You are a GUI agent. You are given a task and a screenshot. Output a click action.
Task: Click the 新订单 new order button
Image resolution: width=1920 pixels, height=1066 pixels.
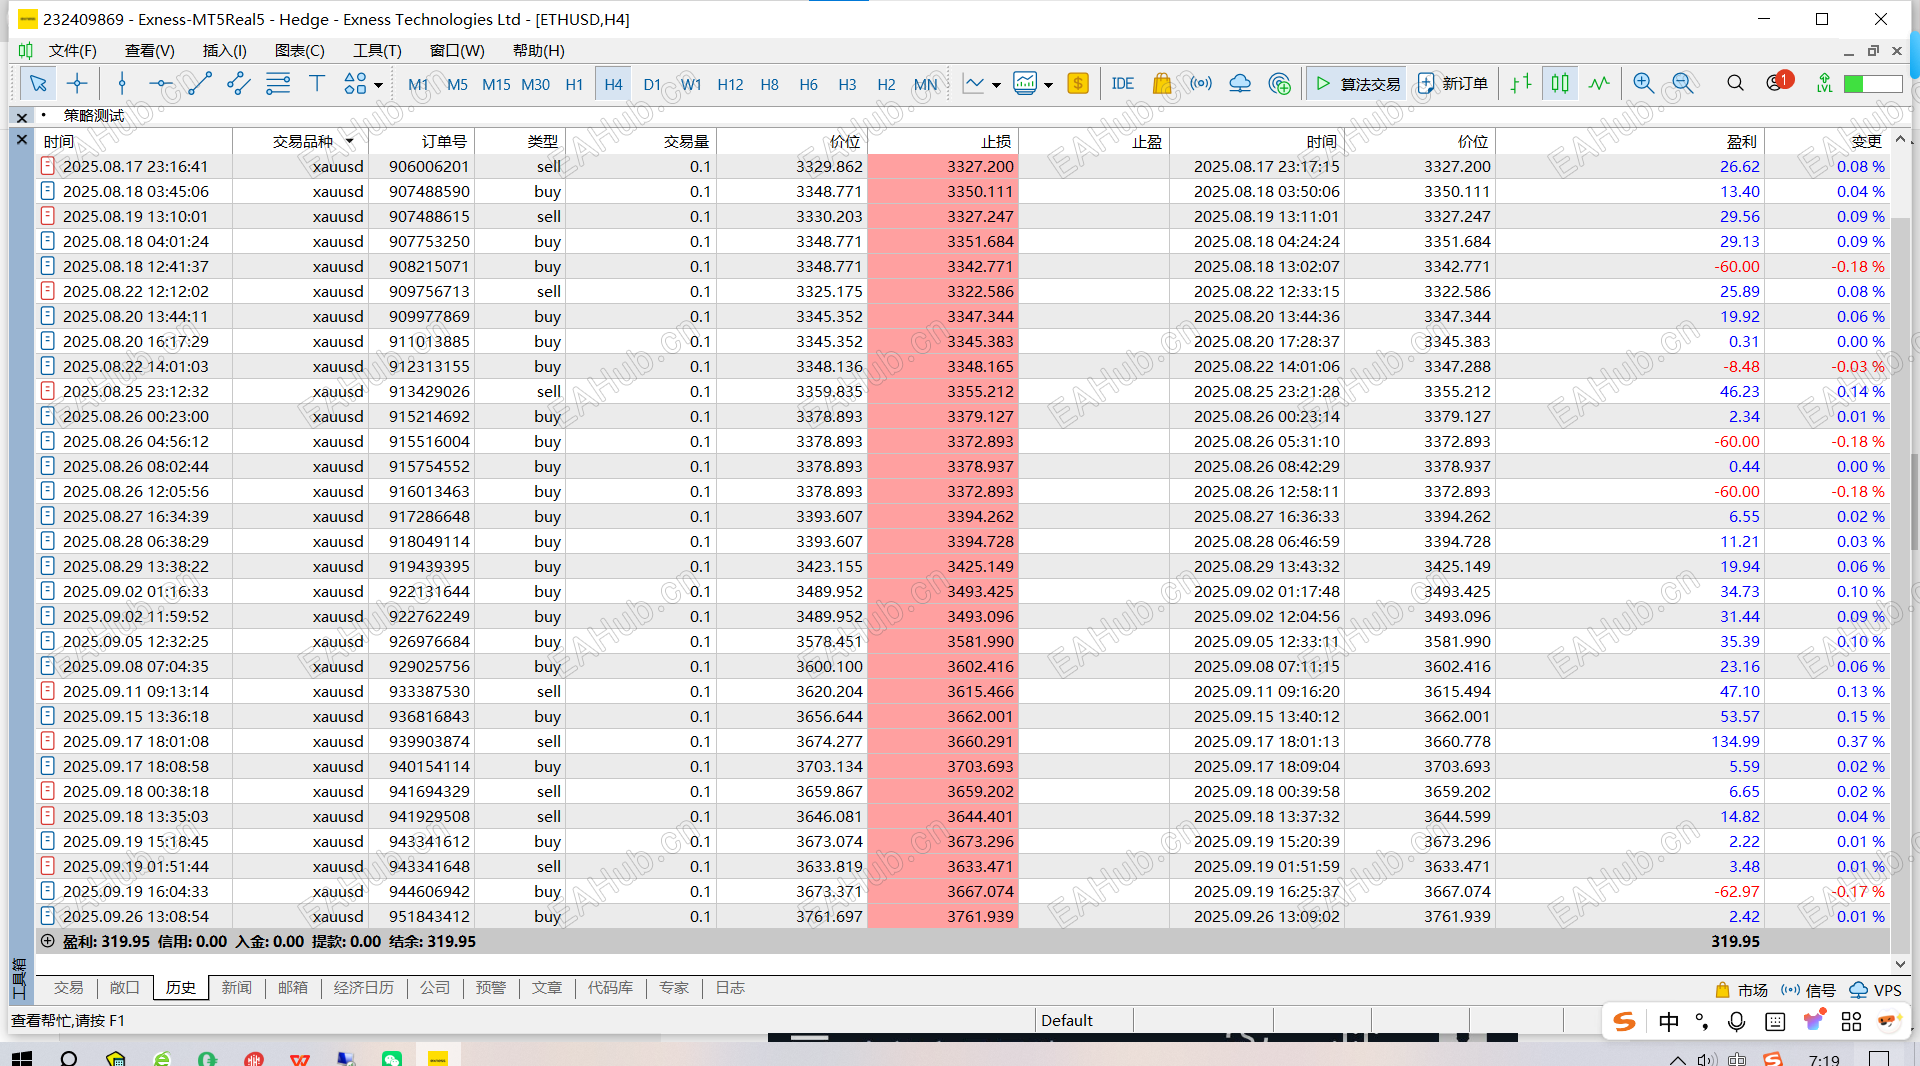pyautogui.click(x=1452, y=84)
